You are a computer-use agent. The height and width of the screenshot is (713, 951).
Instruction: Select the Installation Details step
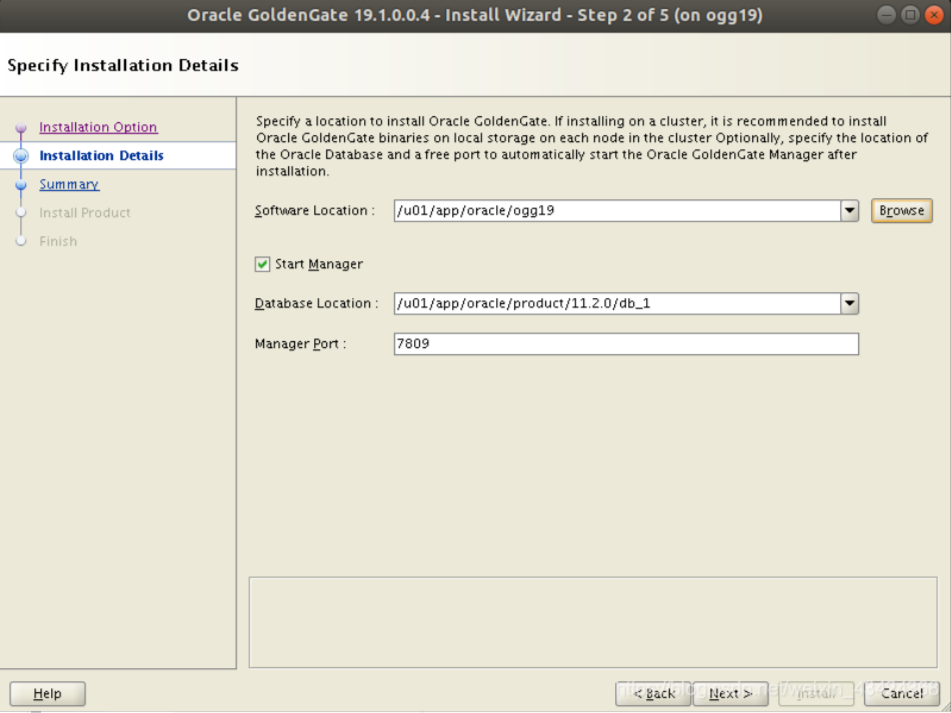[101, 156]
